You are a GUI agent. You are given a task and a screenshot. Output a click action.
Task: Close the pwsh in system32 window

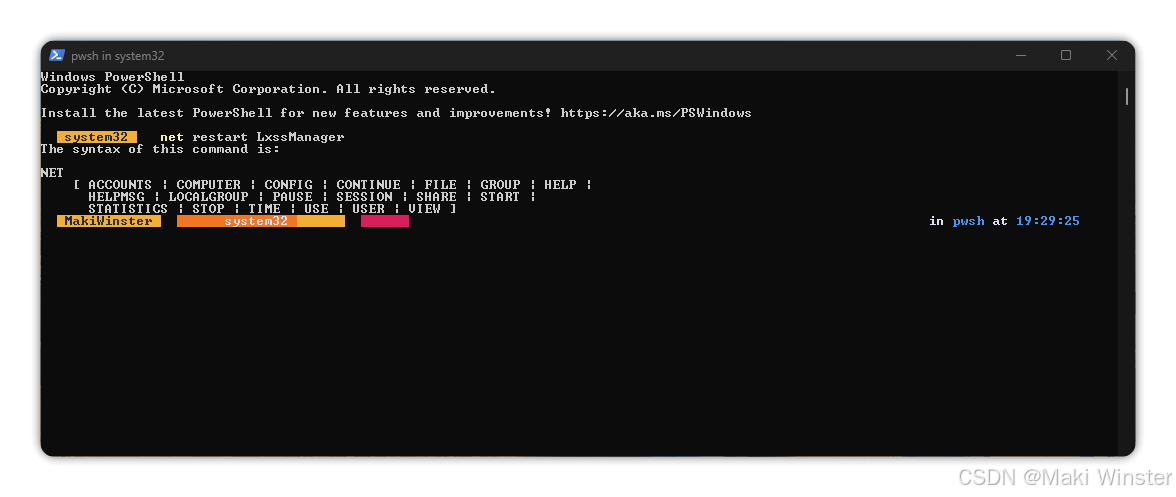1112,55
